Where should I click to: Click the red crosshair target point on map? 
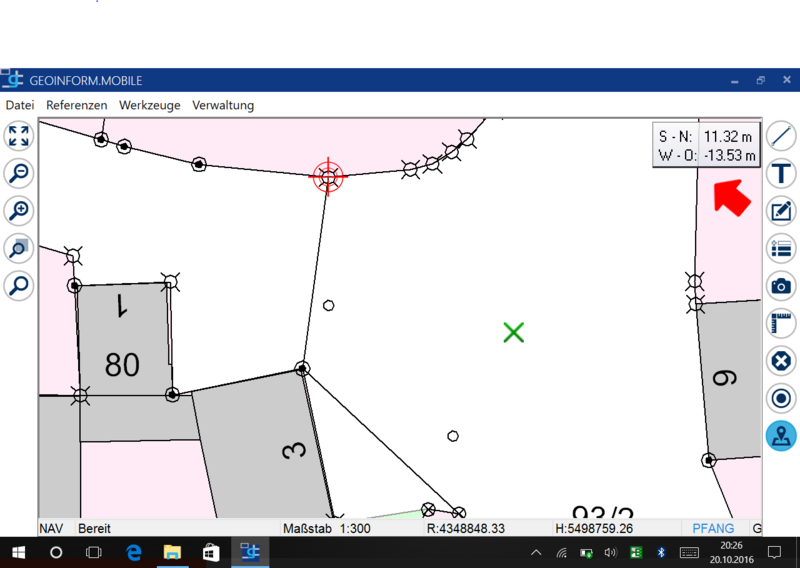coord(328,177)
